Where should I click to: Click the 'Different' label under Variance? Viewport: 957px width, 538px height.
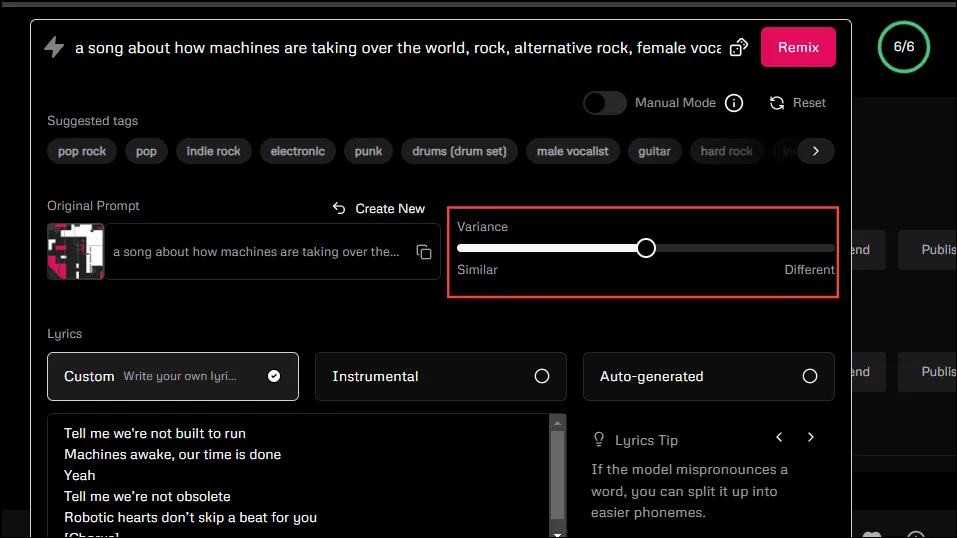click(x=809, y=270)
